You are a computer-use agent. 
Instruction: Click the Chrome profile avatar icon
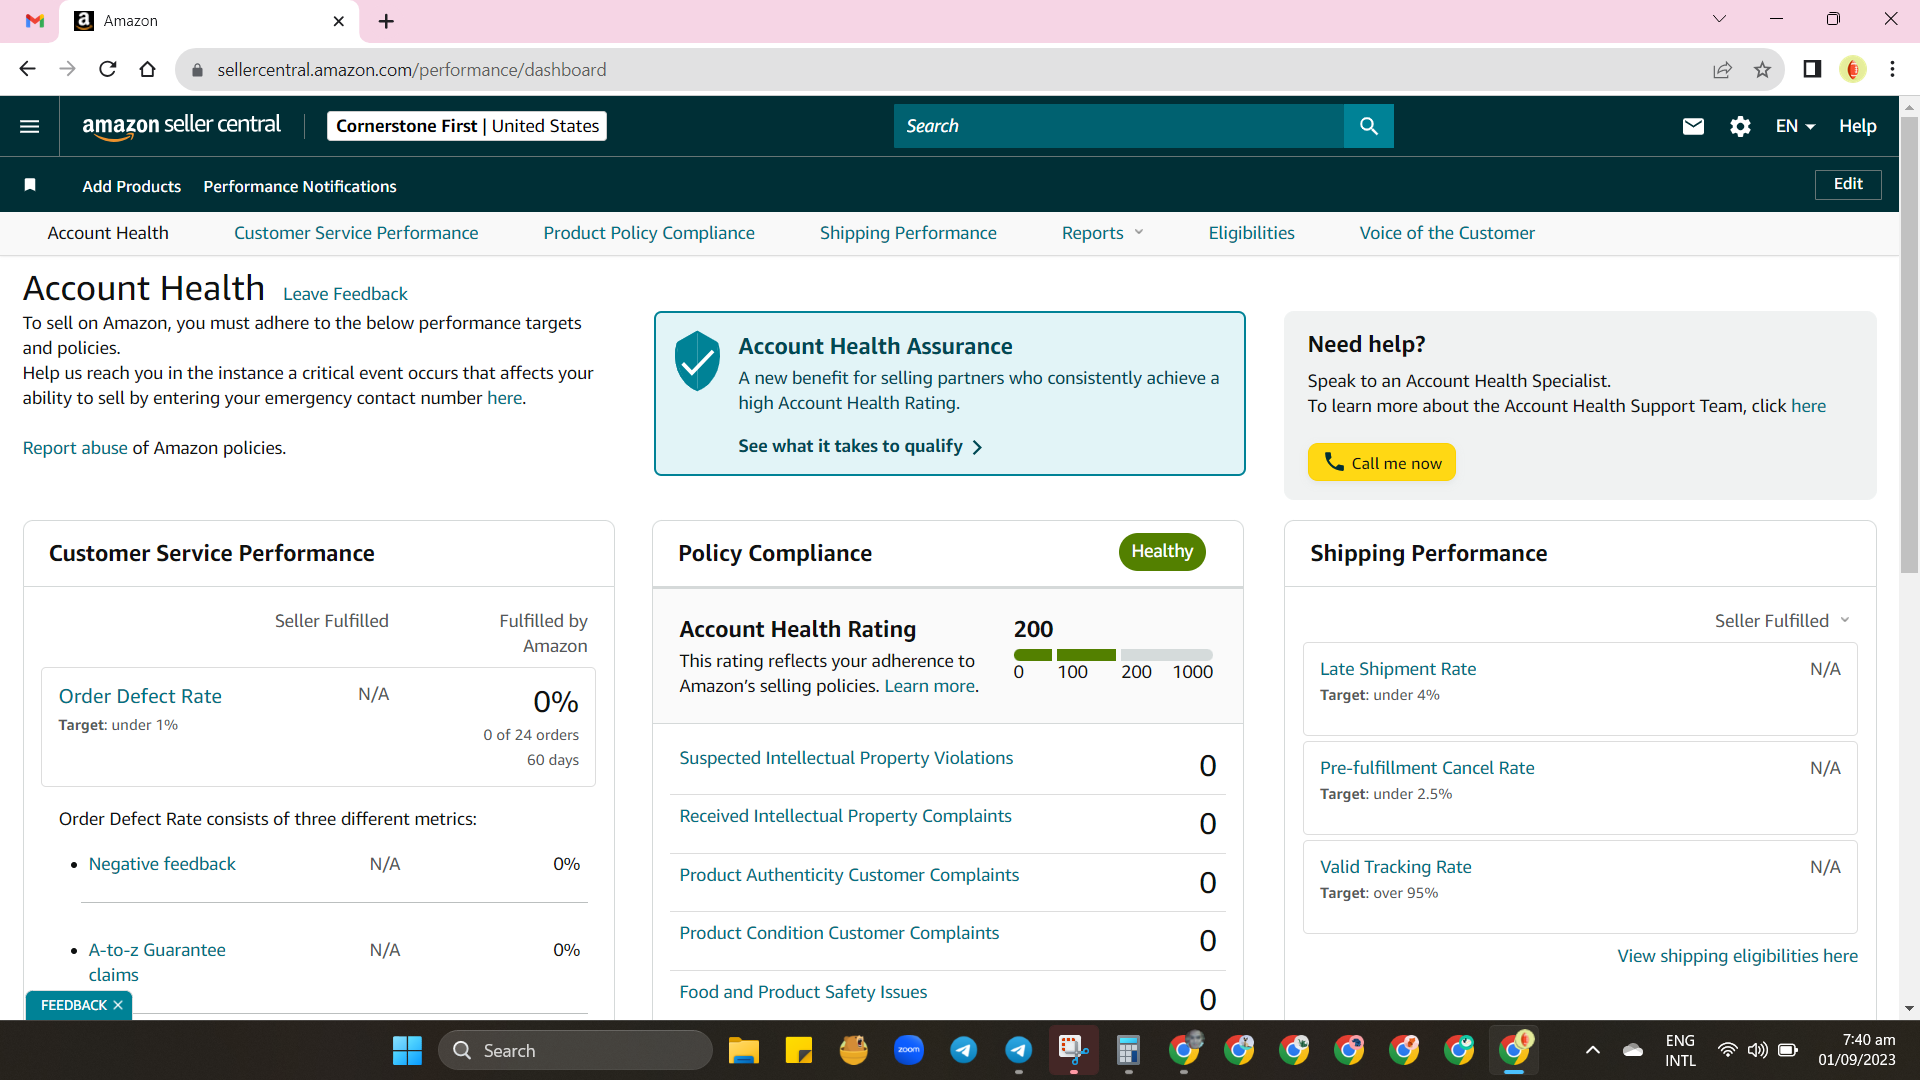pos(1853,69)
